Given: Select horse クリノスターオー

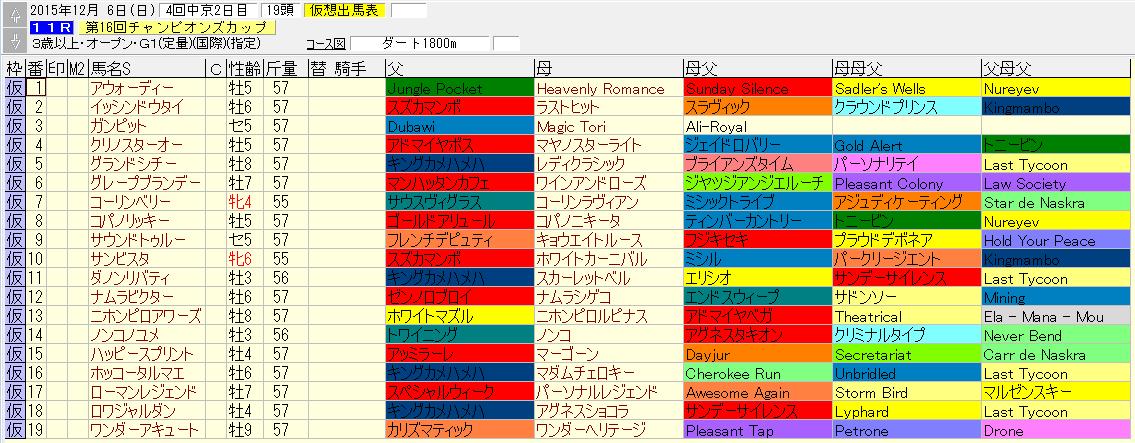Looking at the screenshot, I should point(147,145).
